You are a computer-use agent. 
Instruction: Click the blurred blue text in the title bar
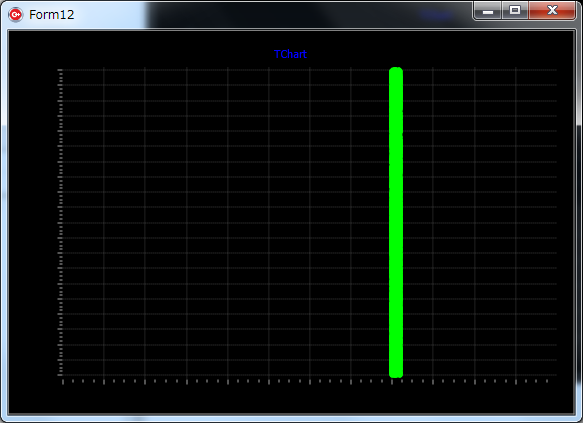436,15
